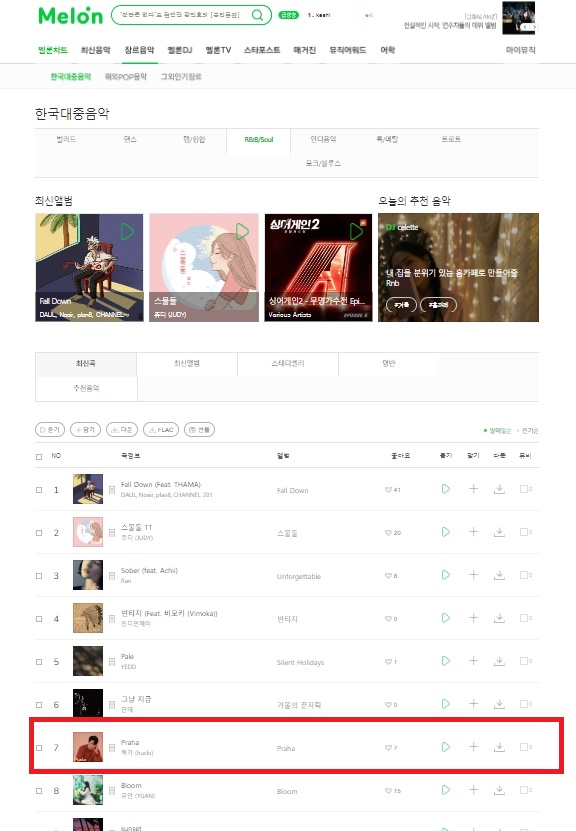Tick the checkbox for song number 3

(x=39, y=576)
